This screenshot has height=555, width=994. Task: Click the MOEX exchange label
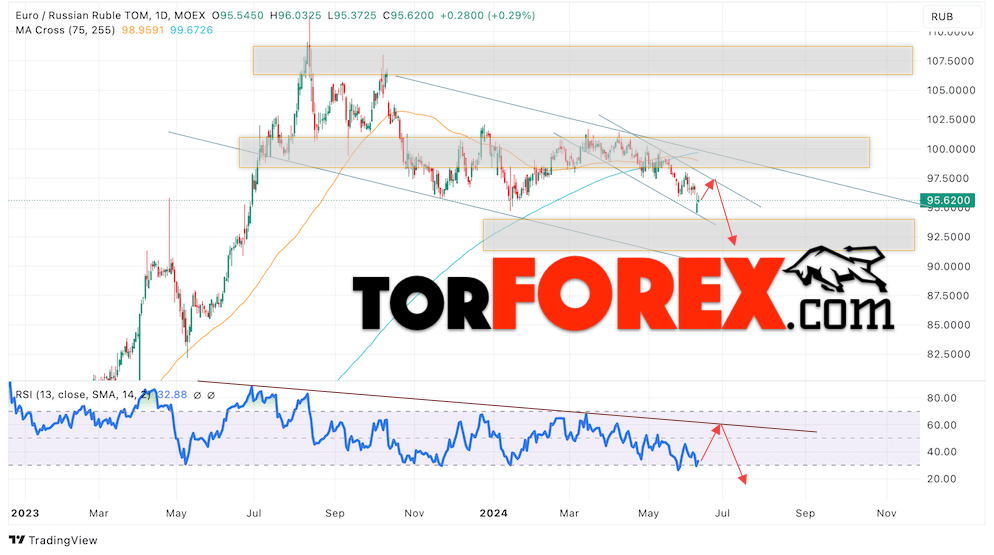pyautogui.click(x=190, y=15)
